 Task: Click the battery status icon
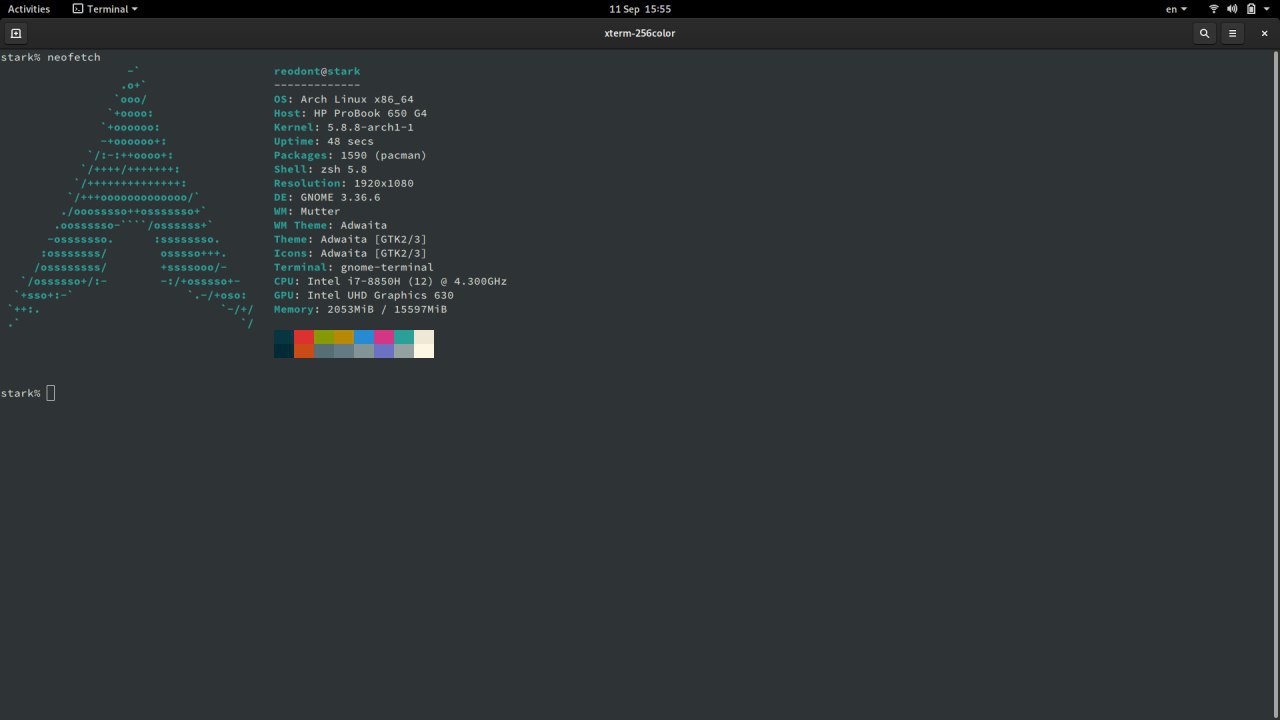[x=1250, y=9]
